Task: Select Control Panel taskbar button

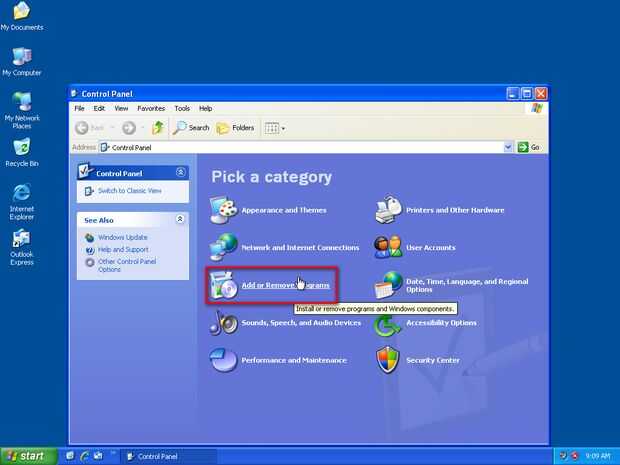Action: (168, 456)
